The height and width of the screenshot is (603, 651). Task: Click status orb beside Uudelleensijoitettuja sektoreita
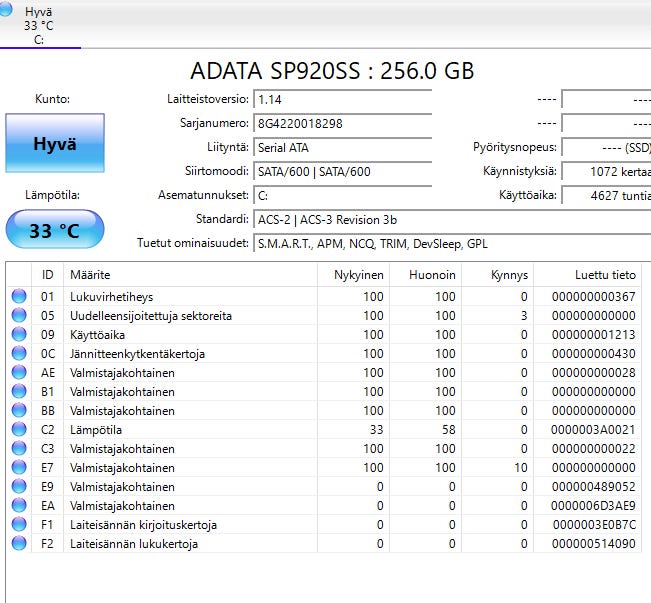19,316
